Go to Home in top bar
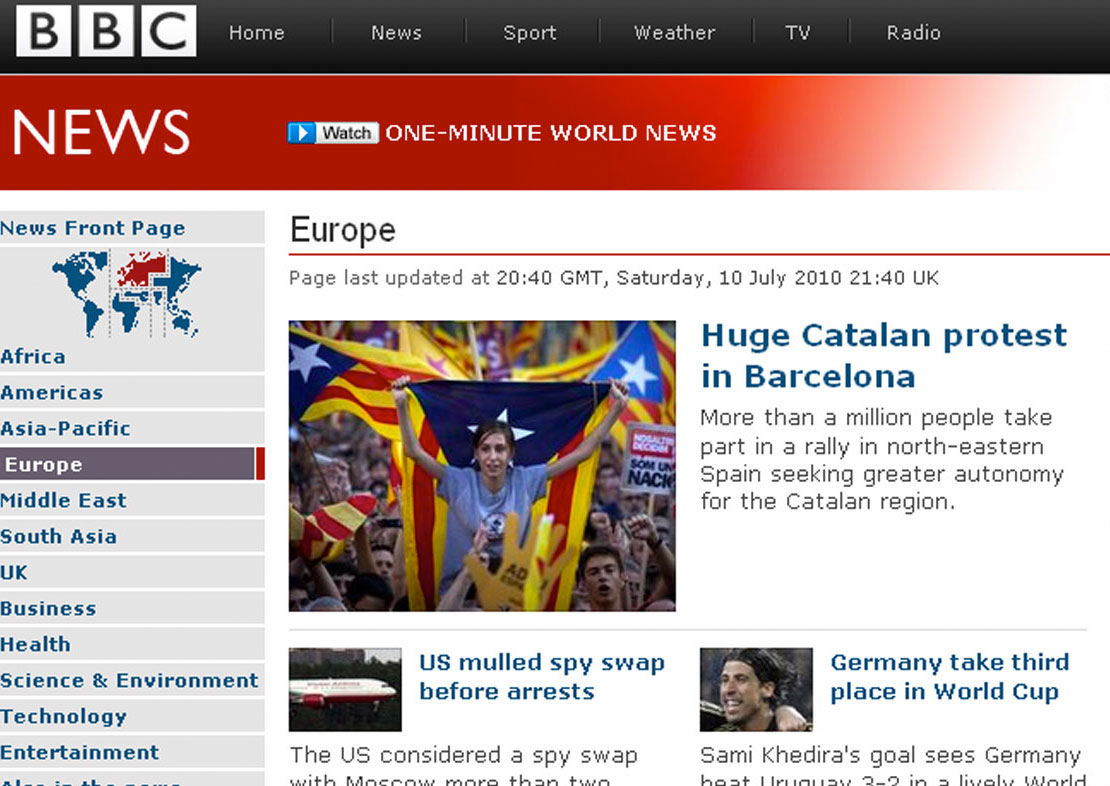This screenshot has width=1110, height=786. tap(256, 33)
